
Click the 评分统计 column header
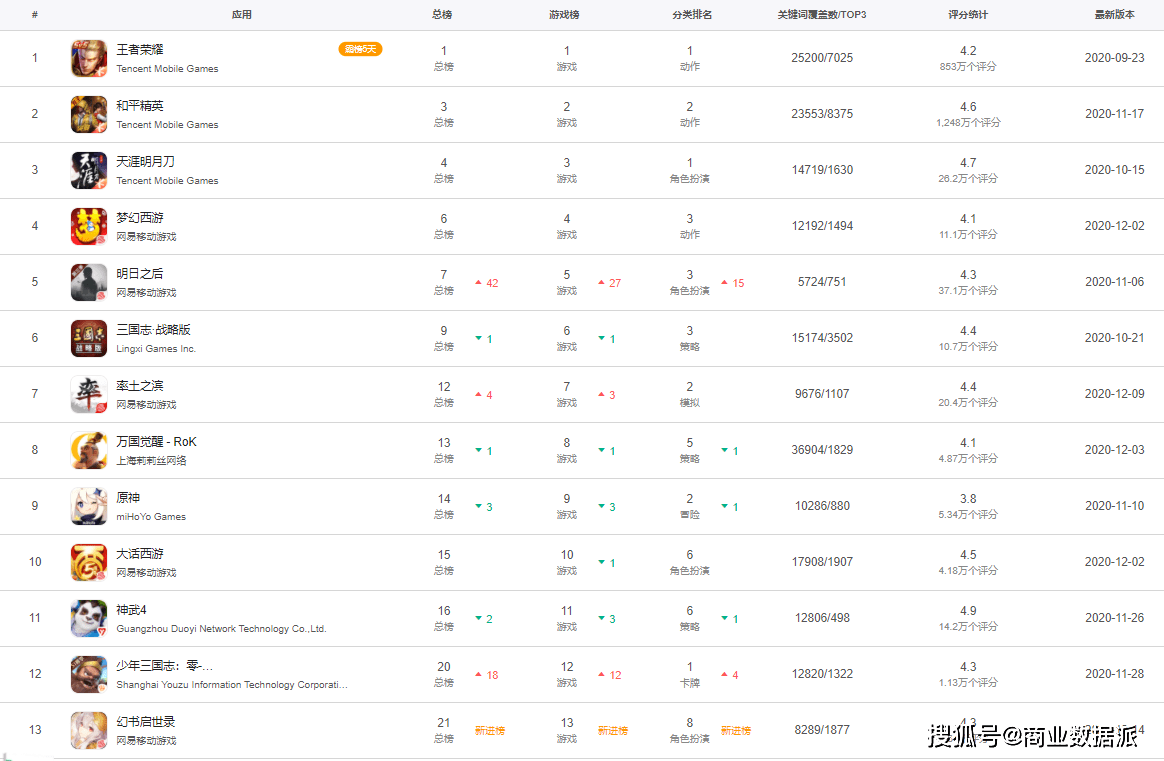pyautogui.click(x=967, y=15)
